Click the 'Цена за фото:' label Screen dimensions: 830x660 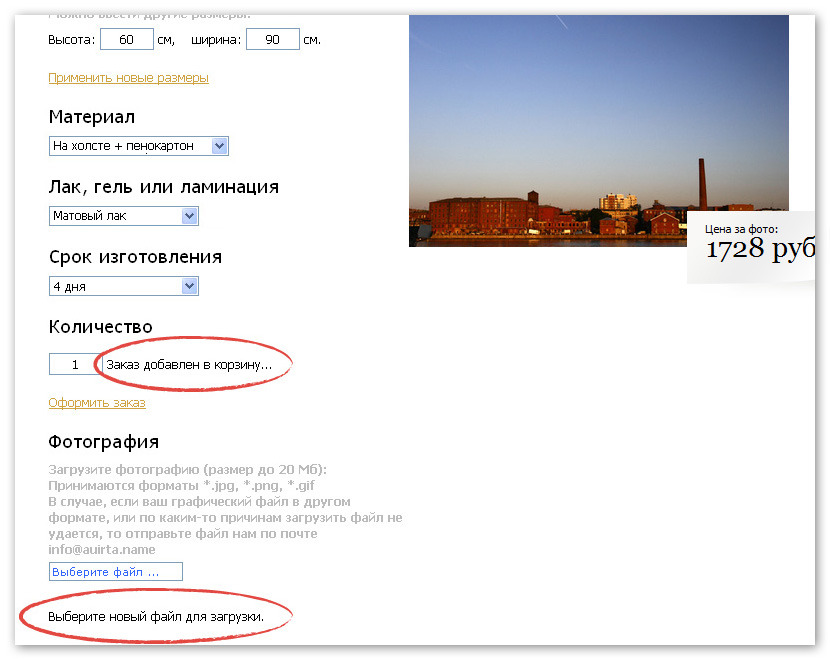point(742,229)
